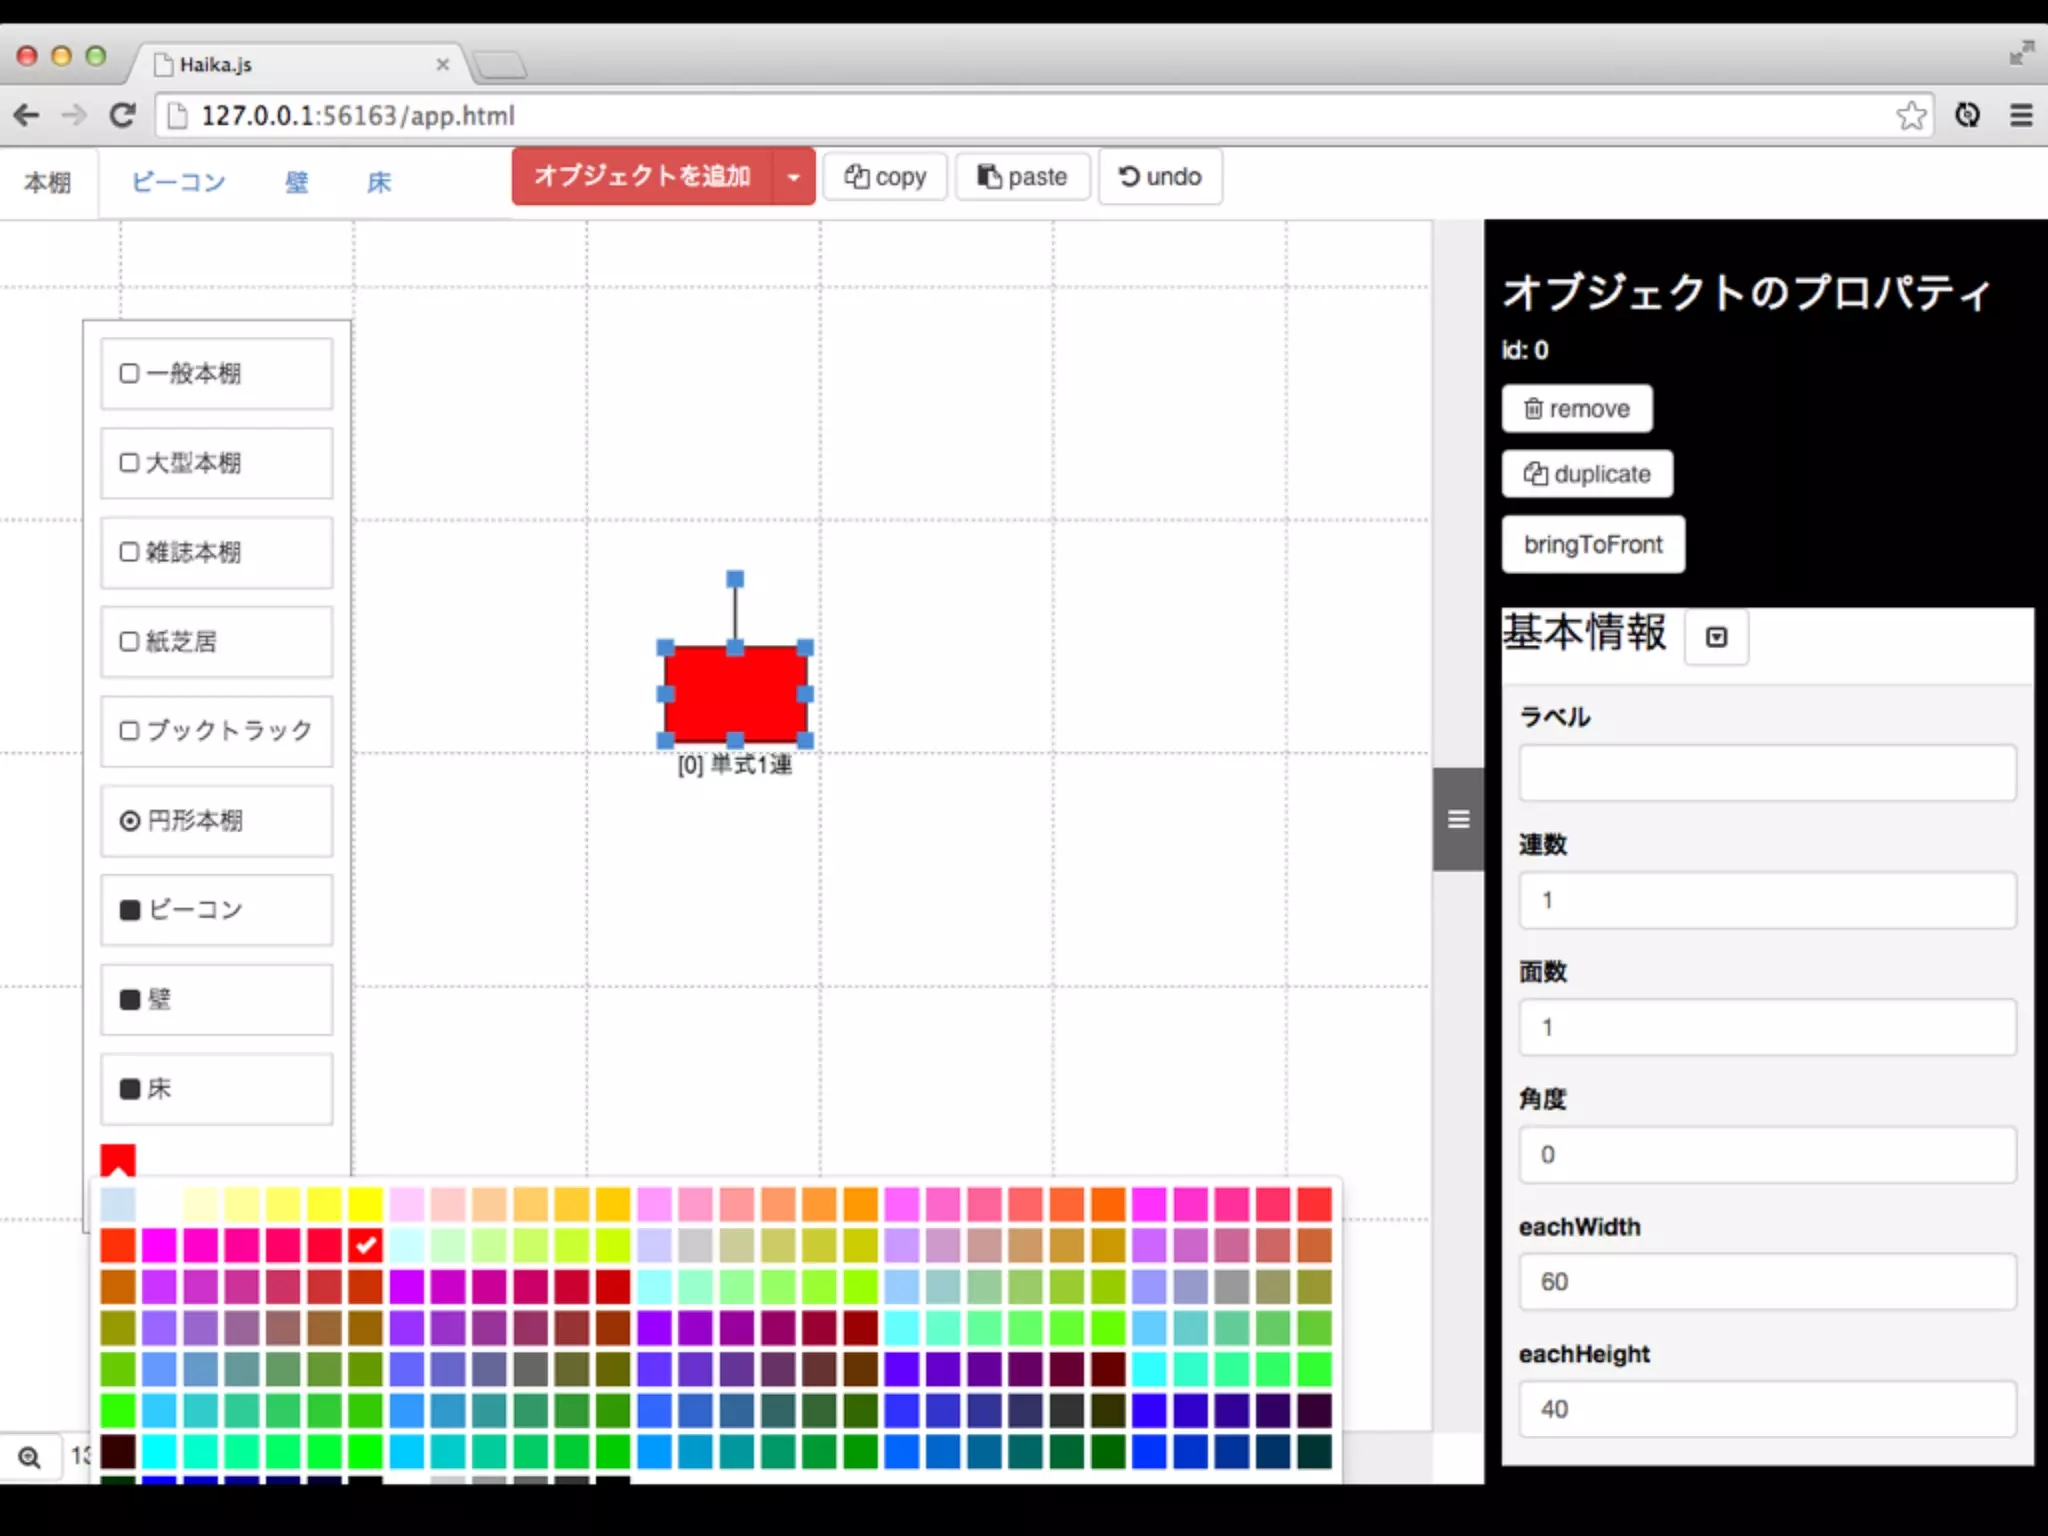Open the dropdown arrow beside オブジェクトを追加

(793, 177)
